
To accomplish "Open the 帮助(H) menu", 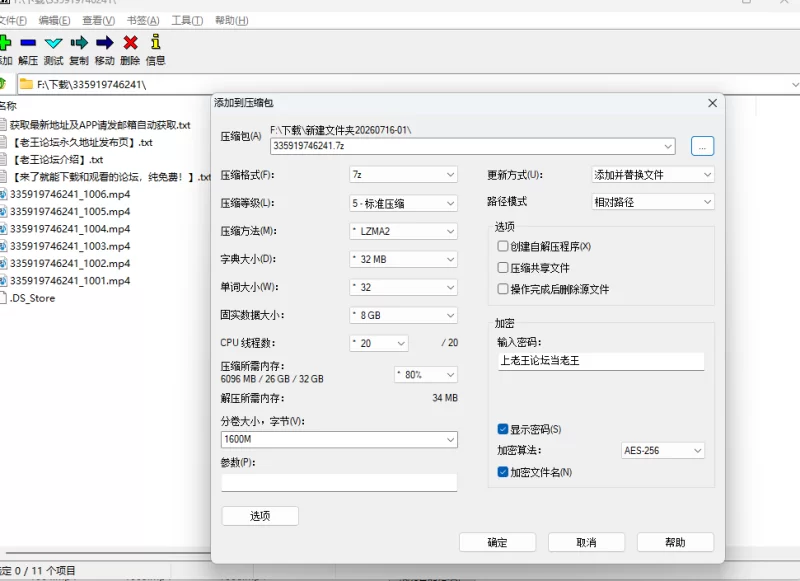I will coord(232,20).
